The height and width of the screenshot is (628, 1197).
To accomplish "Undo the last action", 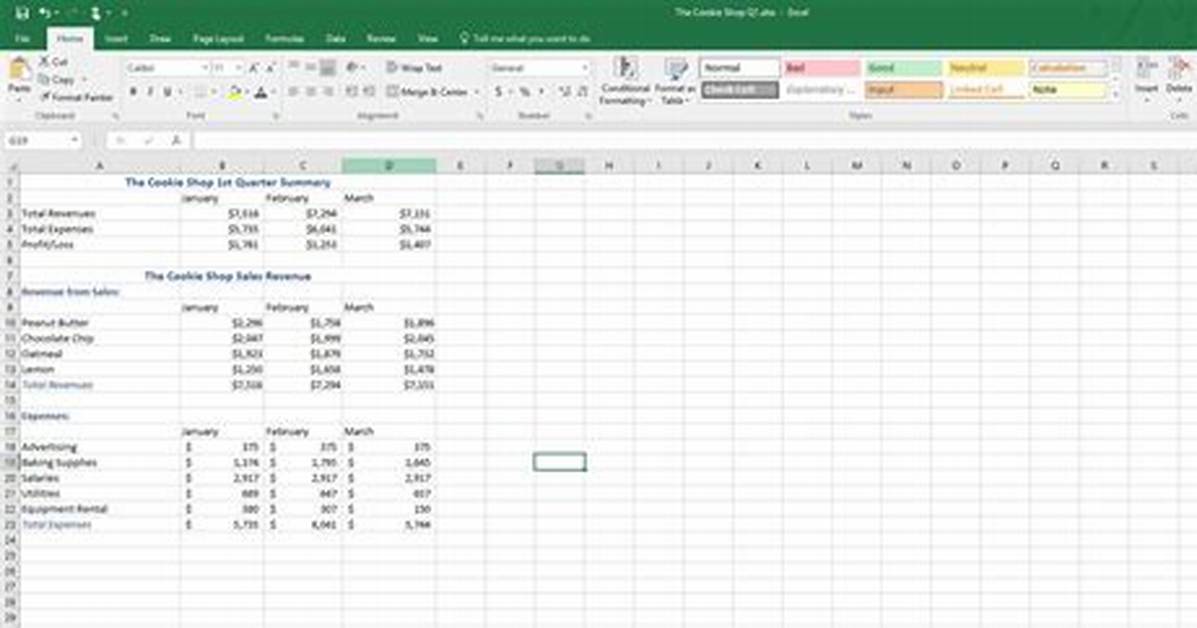I will coord(45,13).
